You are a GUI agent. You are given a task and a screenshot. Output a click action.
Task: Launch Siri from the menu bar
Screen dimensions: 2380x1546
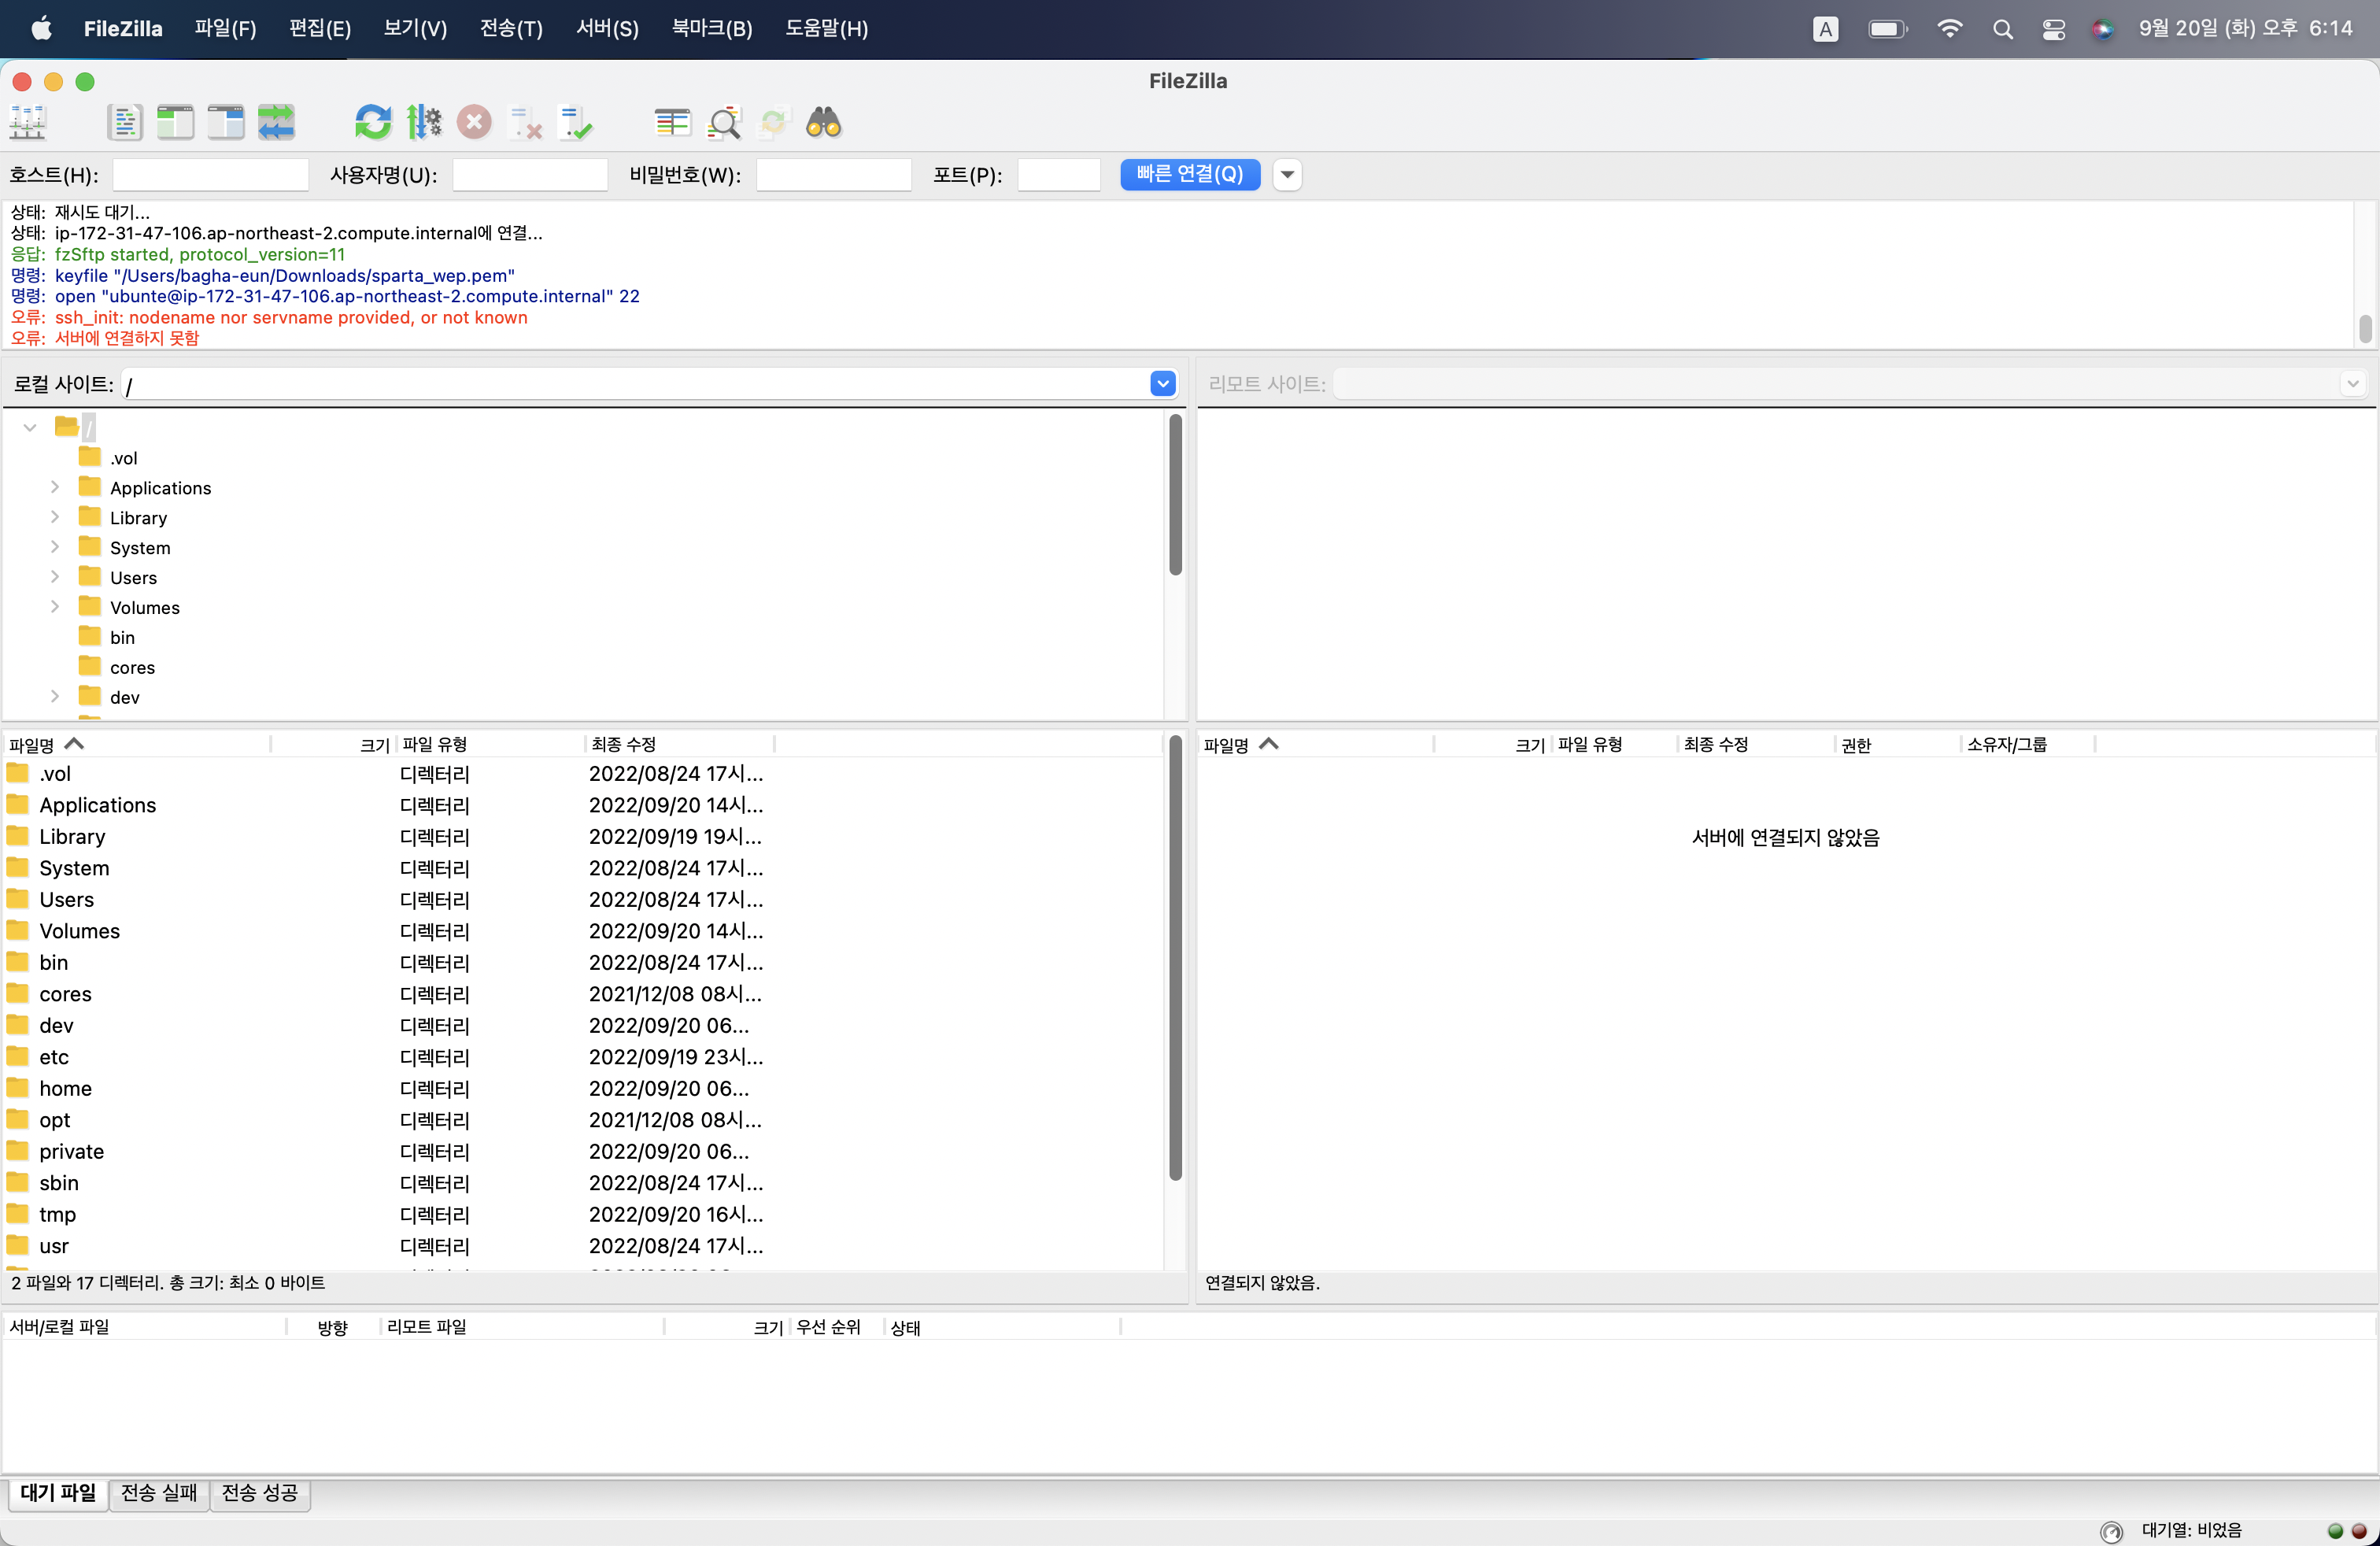2102,29
